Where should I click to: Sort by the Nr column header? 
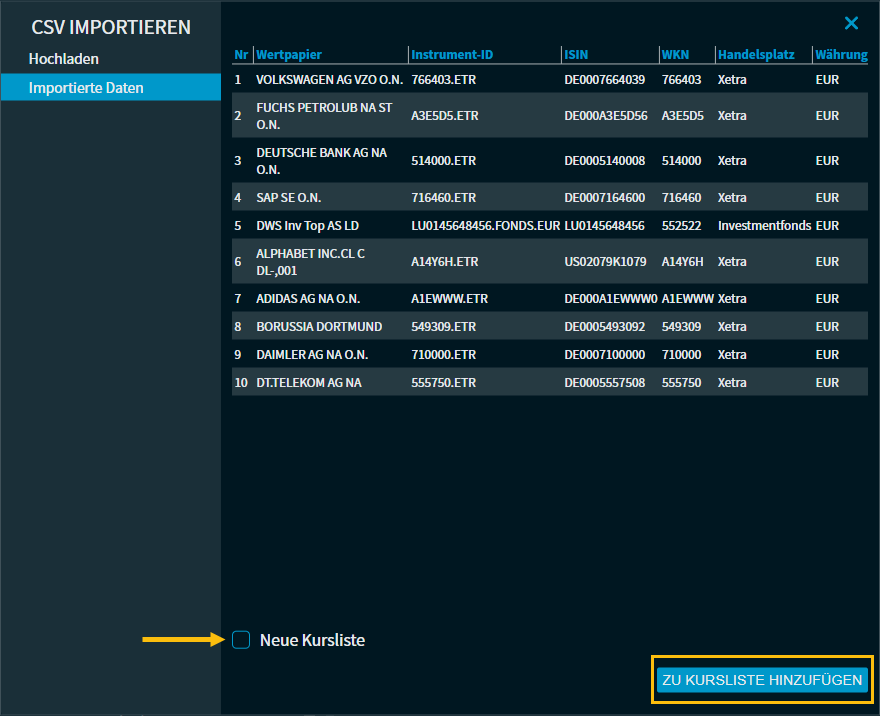click(241, 54)
